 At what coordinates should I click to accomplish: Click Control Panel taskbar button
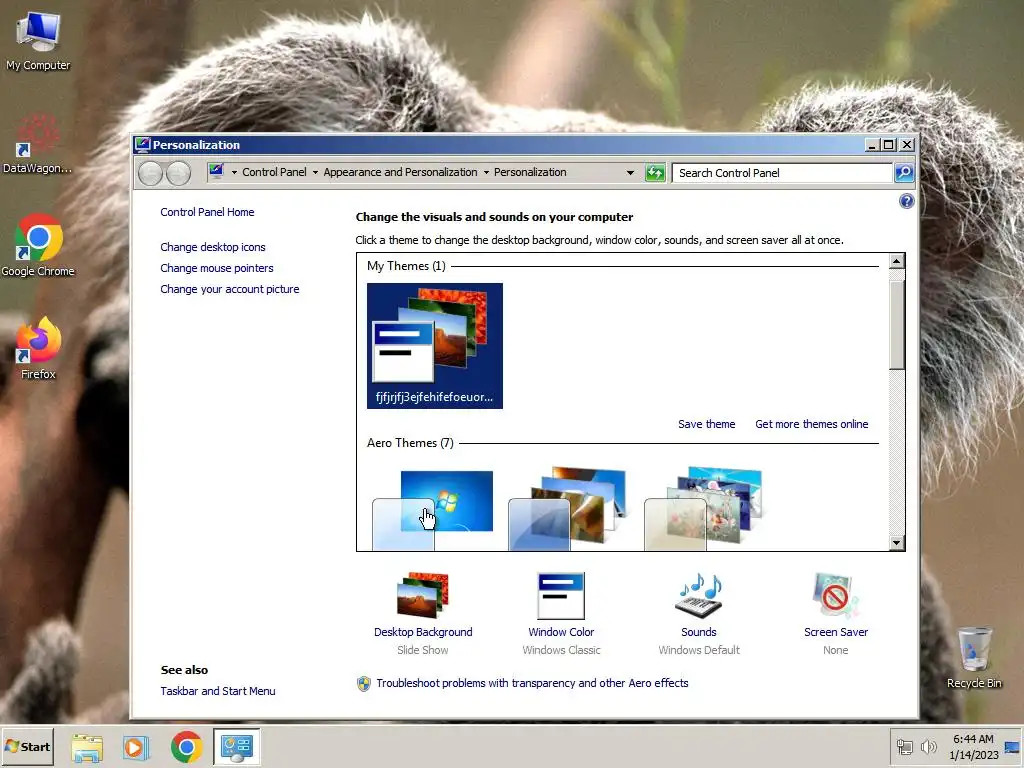coord(236,747)
